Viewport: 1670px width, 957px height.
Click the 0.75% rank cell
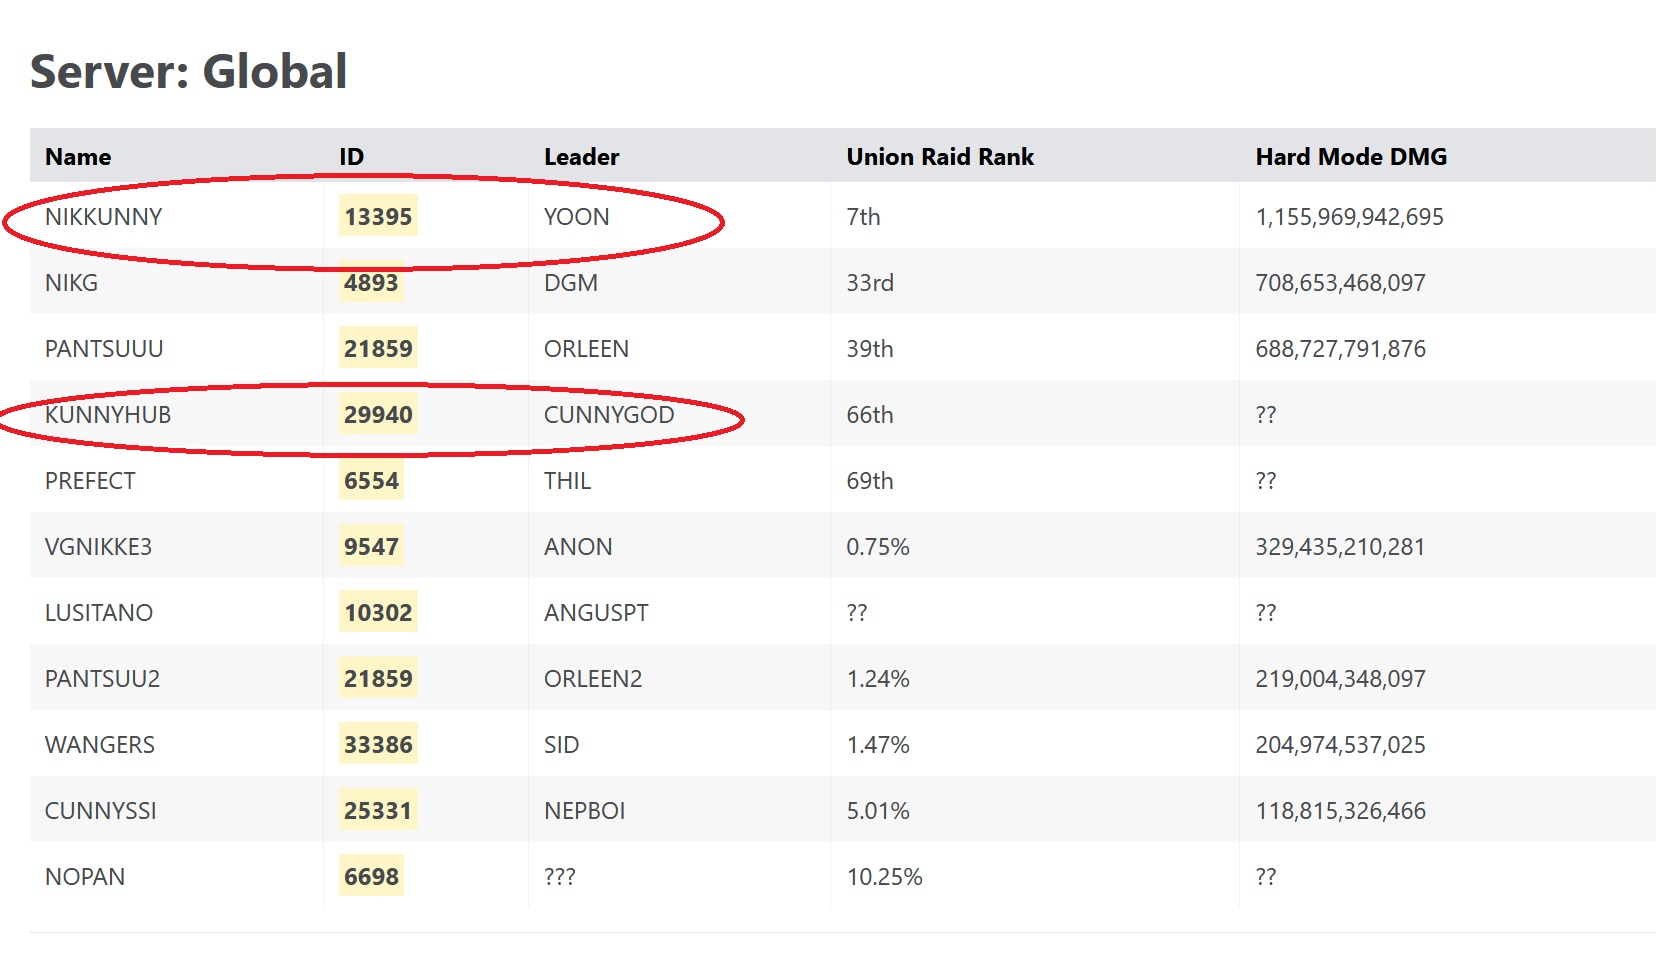point(878,547)
